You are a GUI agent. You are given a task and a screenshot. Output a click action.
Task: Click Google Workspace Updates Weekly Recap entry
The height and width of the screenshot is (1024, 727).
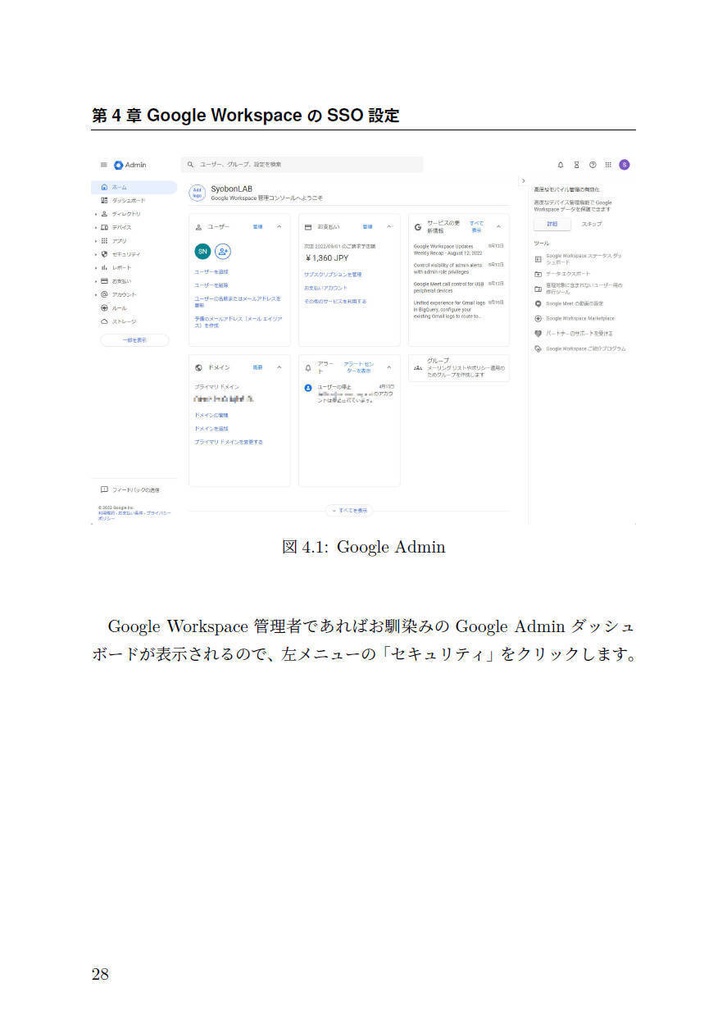tap(459, 249)
